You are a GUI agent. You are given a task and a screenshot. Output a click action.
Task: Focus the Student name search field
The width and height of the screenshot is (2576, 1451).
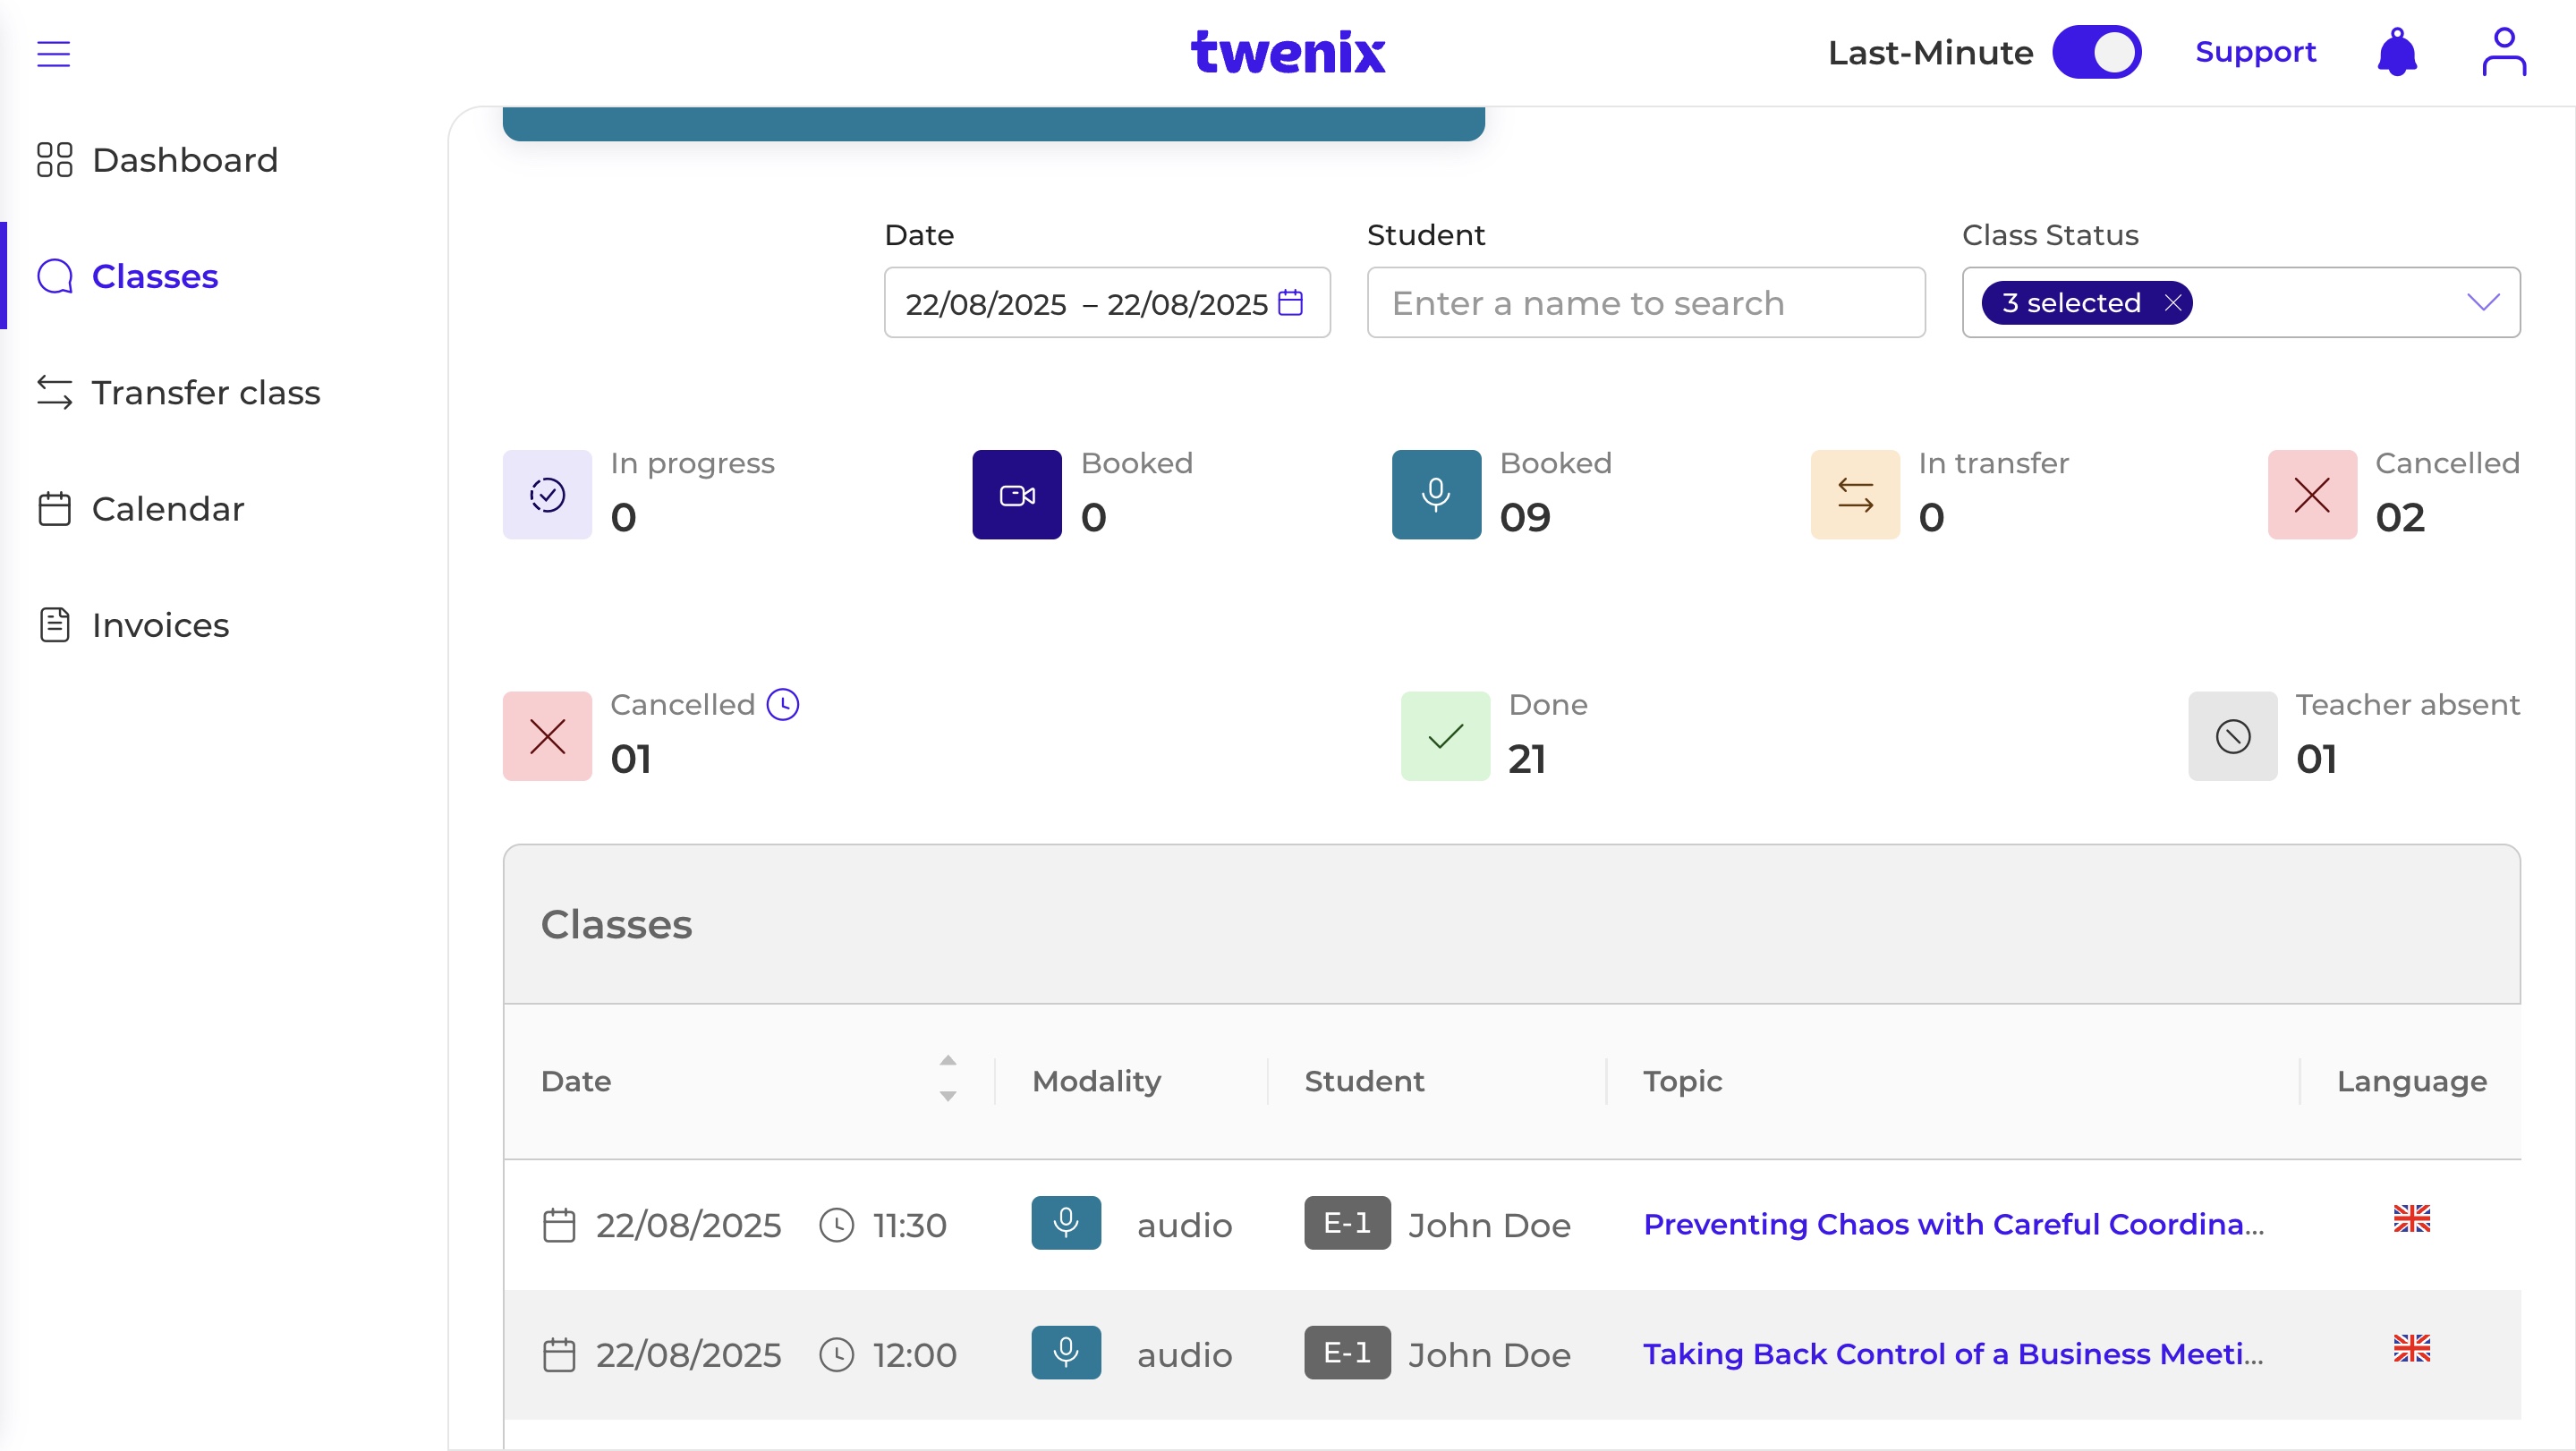tap(1646, 302)
